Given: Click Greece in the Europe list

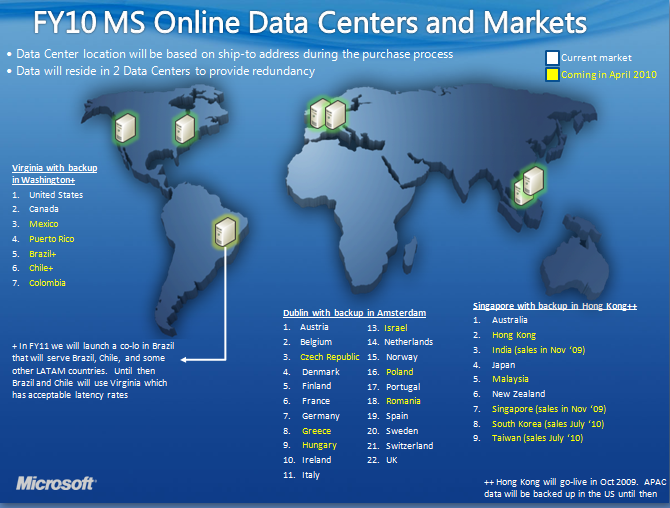Looking at the screenshot, I should tap(316, 431).
